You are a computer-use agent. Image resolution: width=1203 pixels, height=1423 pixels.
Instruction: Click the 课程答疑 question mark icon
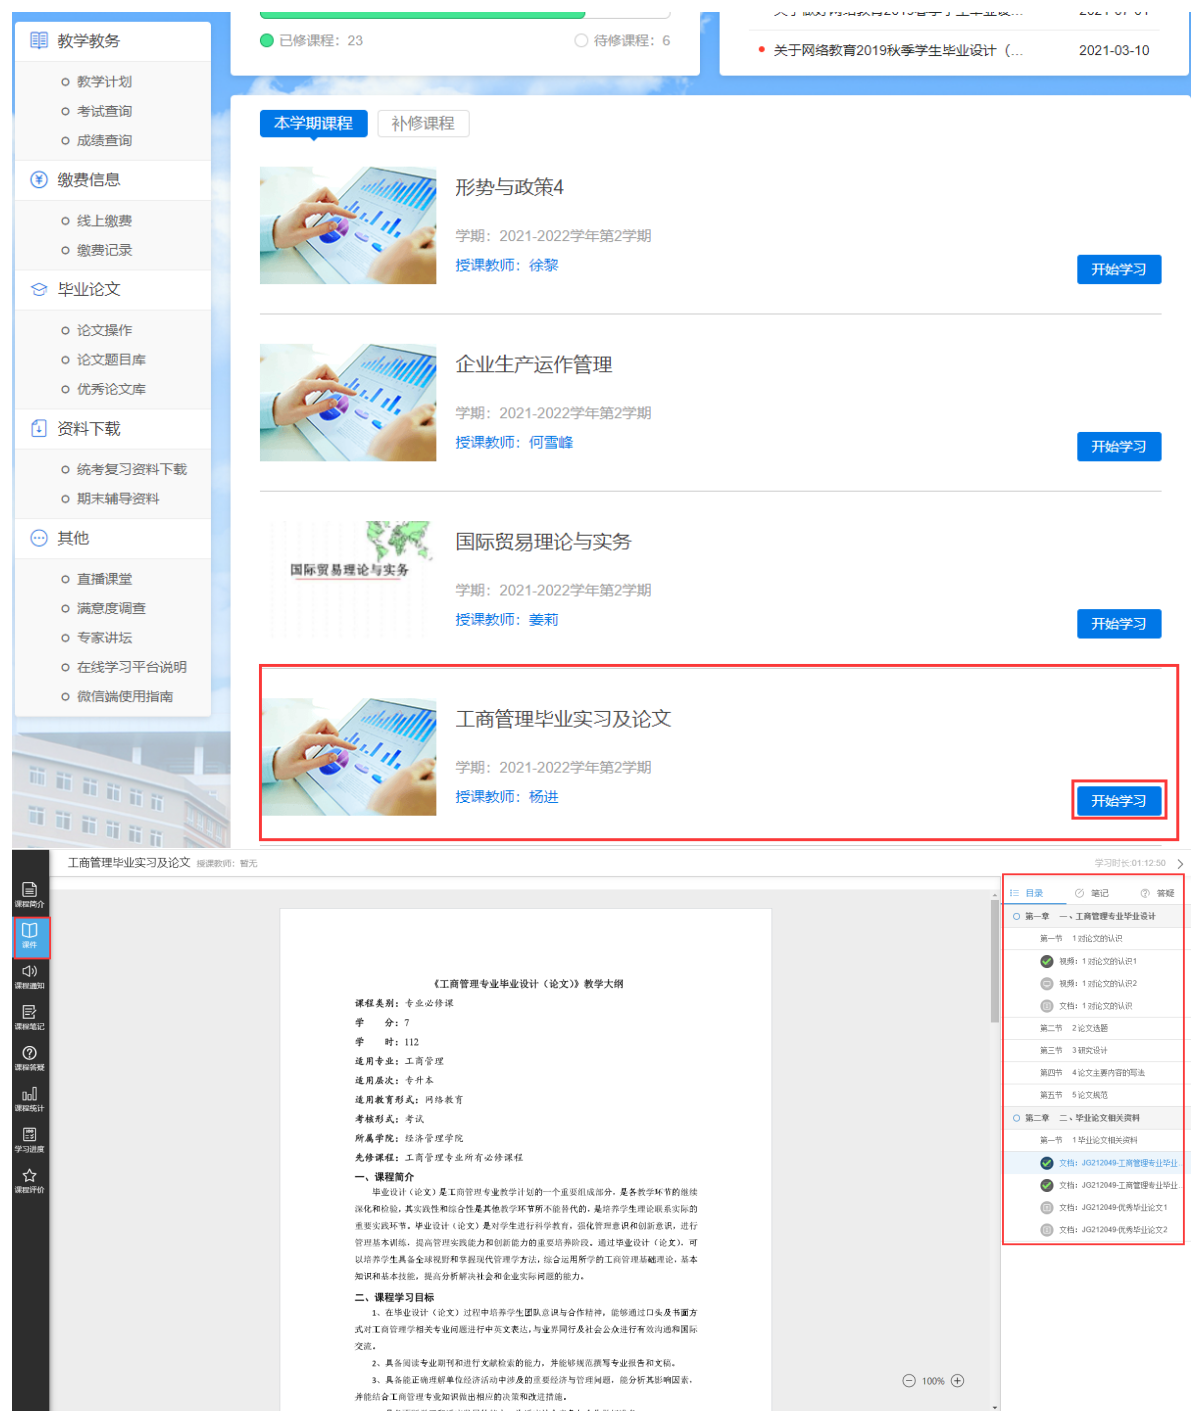[29, 1058]
